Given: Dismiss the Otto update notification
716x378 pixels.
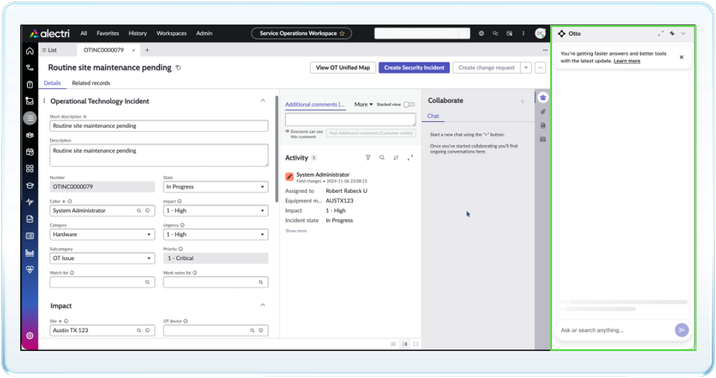Looking at the screenshot, I should tap(681, 57).
